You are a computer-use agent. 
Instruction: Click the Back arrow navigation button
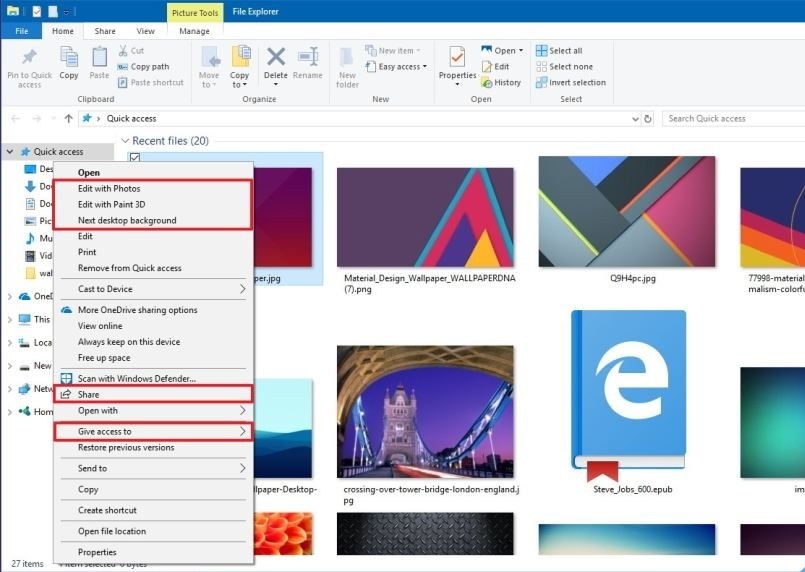pyautogui.click(x=15, y=119)
